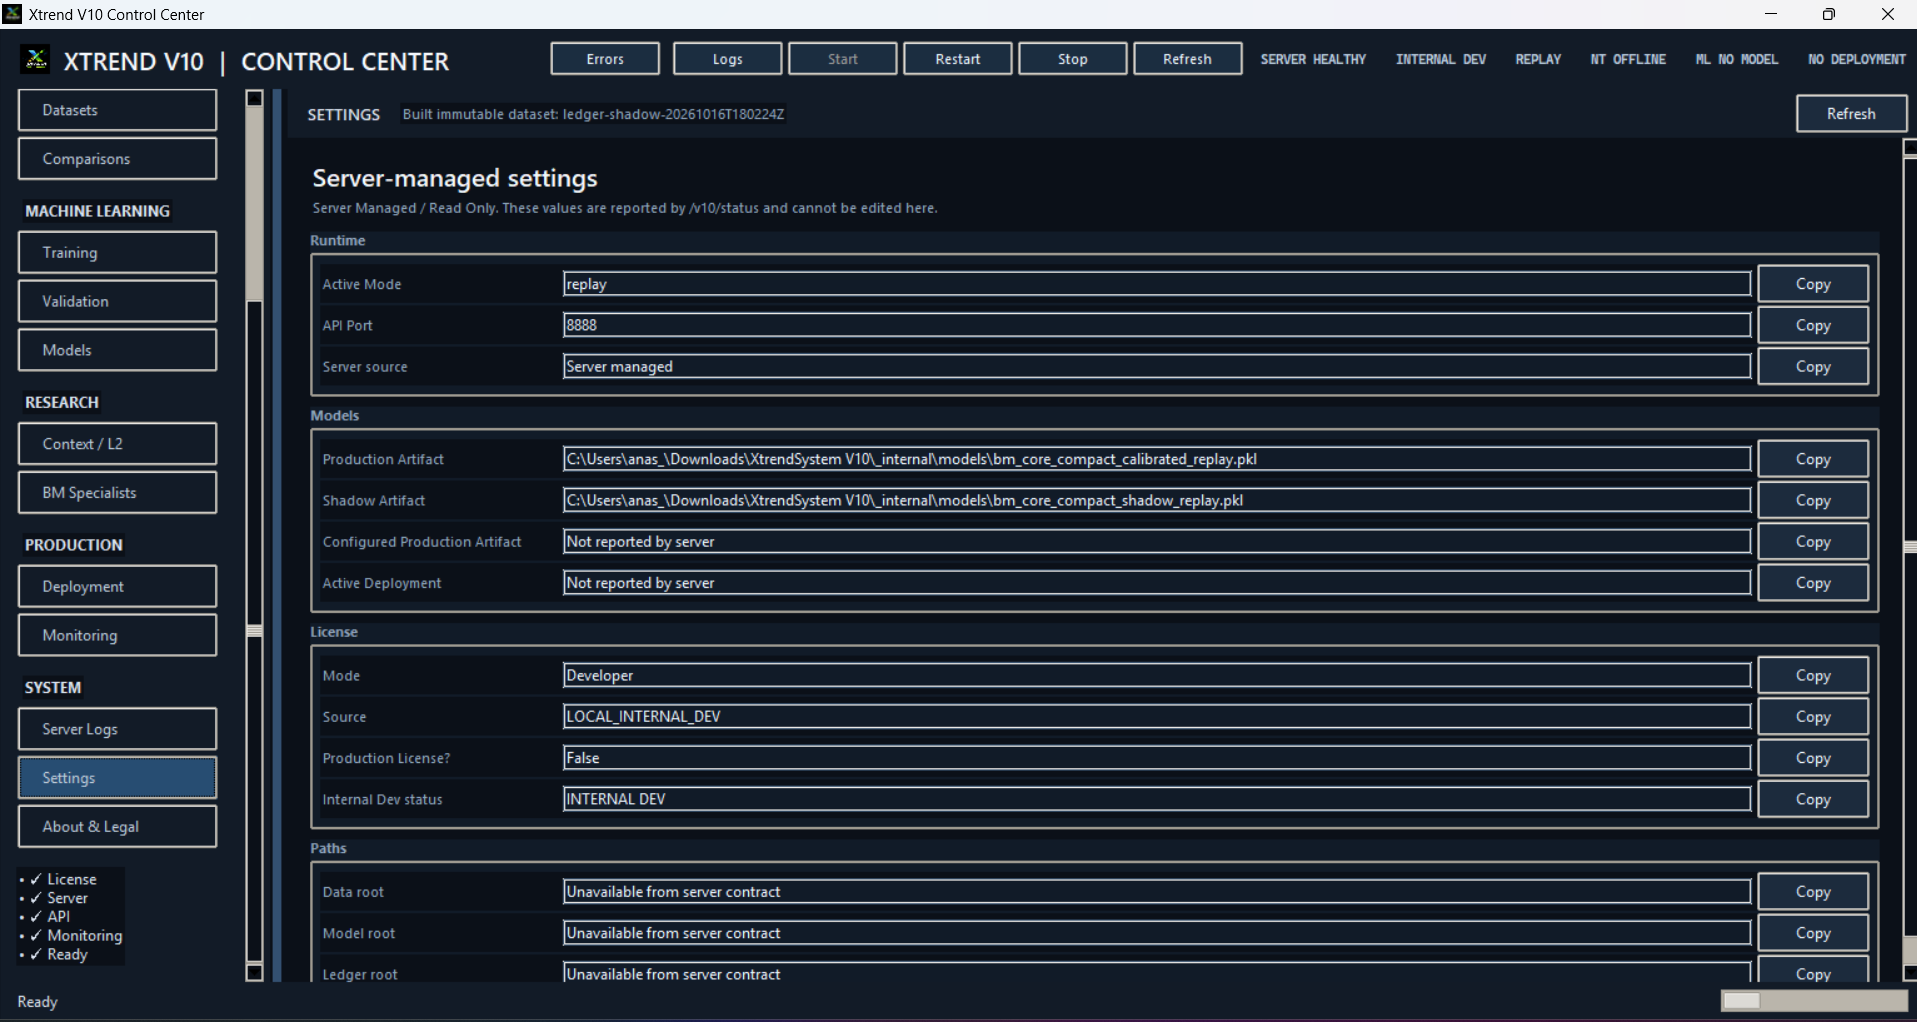Open the Errors panel

coord(605,59)
